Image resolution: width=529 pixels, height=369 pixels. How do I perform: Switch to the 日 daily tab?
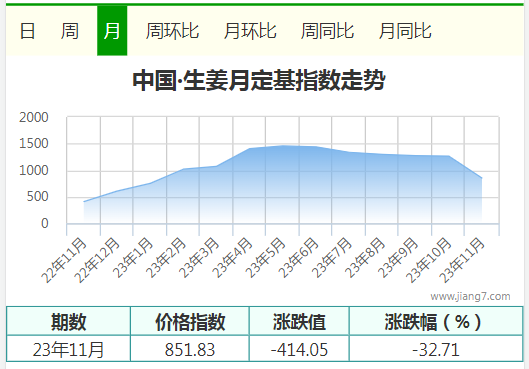(x=27, y=31)
